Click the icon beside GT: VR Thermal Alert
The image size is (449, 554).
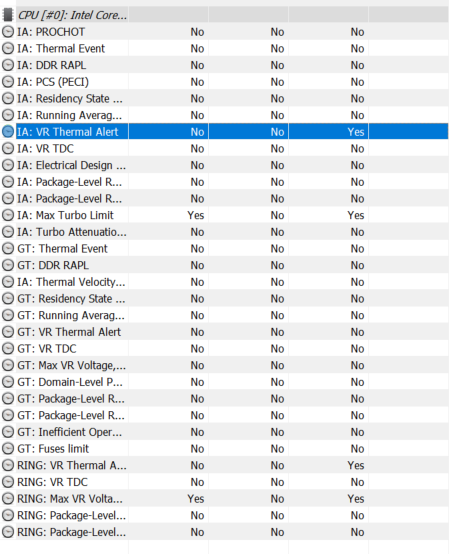(8, 332)
